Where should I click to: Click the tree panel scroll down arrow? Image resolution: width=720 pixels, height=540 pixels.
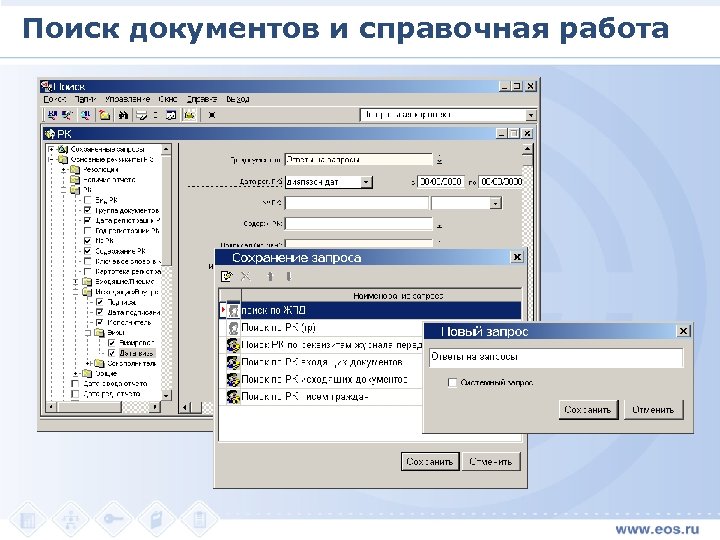pyautogui.click(x=166, y=395)
